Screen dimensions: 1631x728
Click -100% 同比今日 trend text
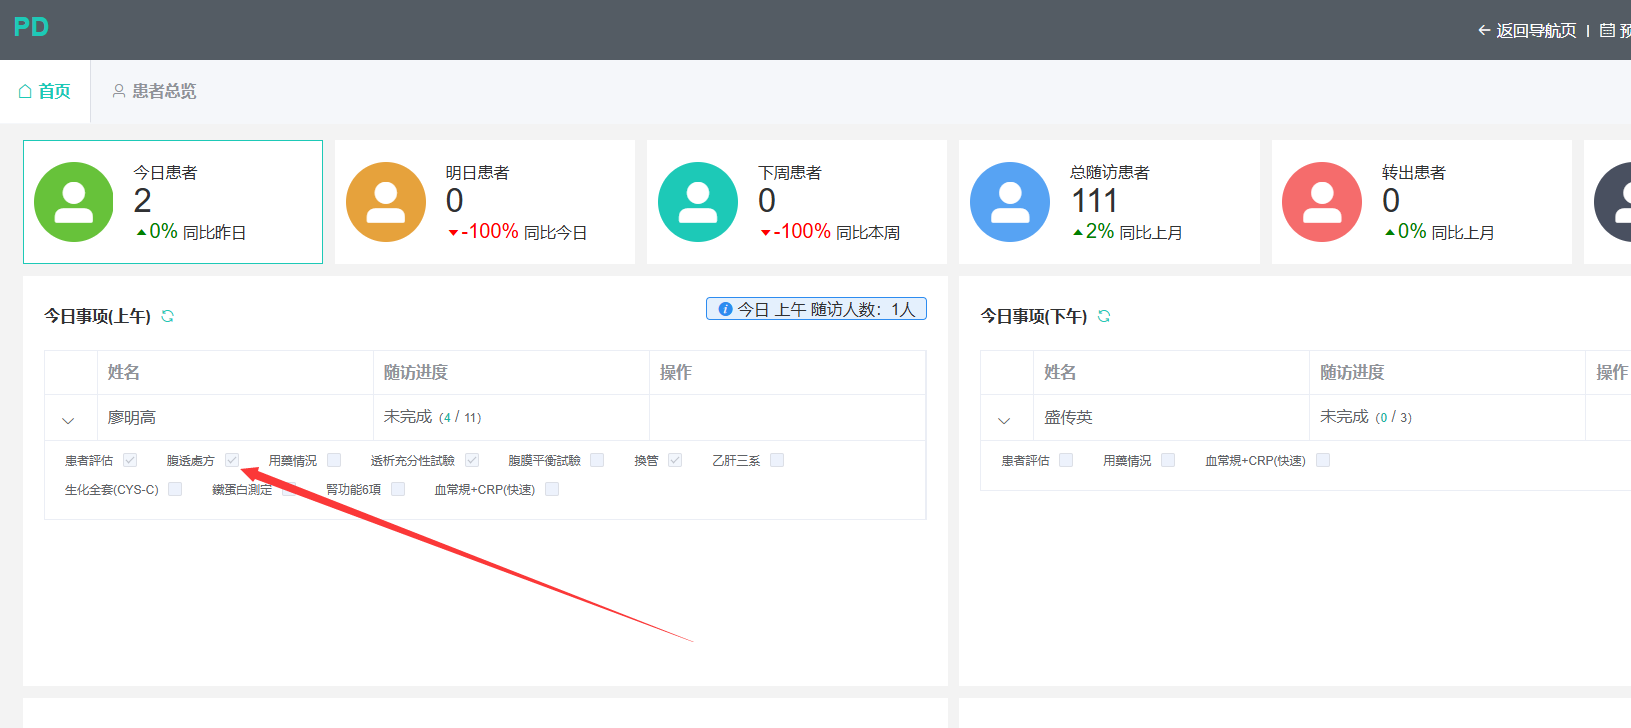518,232
